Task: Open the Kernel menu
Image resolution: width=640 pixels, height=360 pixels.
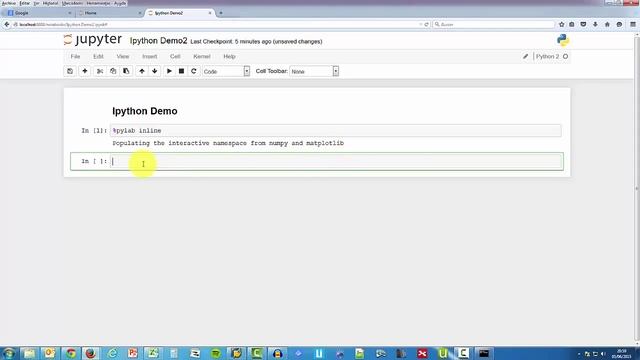Action: 202,56
